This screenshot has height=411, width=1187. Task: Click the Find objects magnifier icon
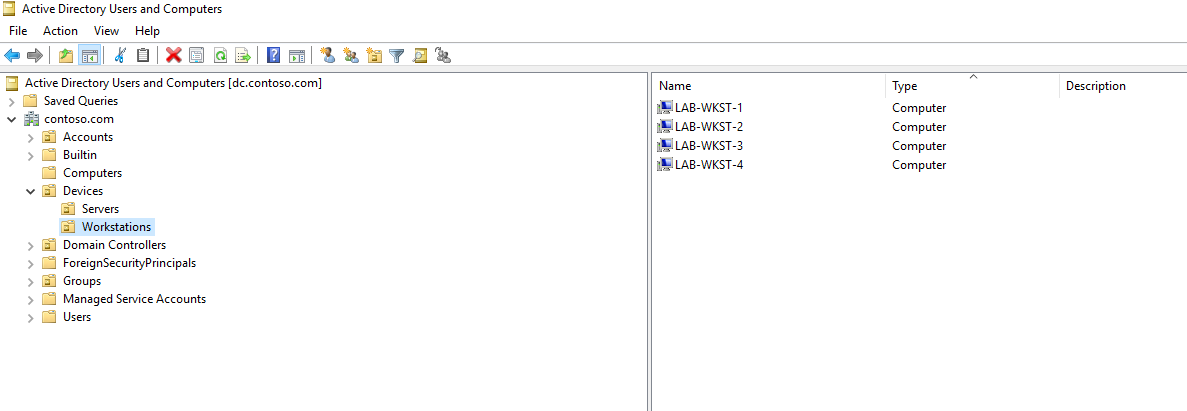click(x=420, y=55)
